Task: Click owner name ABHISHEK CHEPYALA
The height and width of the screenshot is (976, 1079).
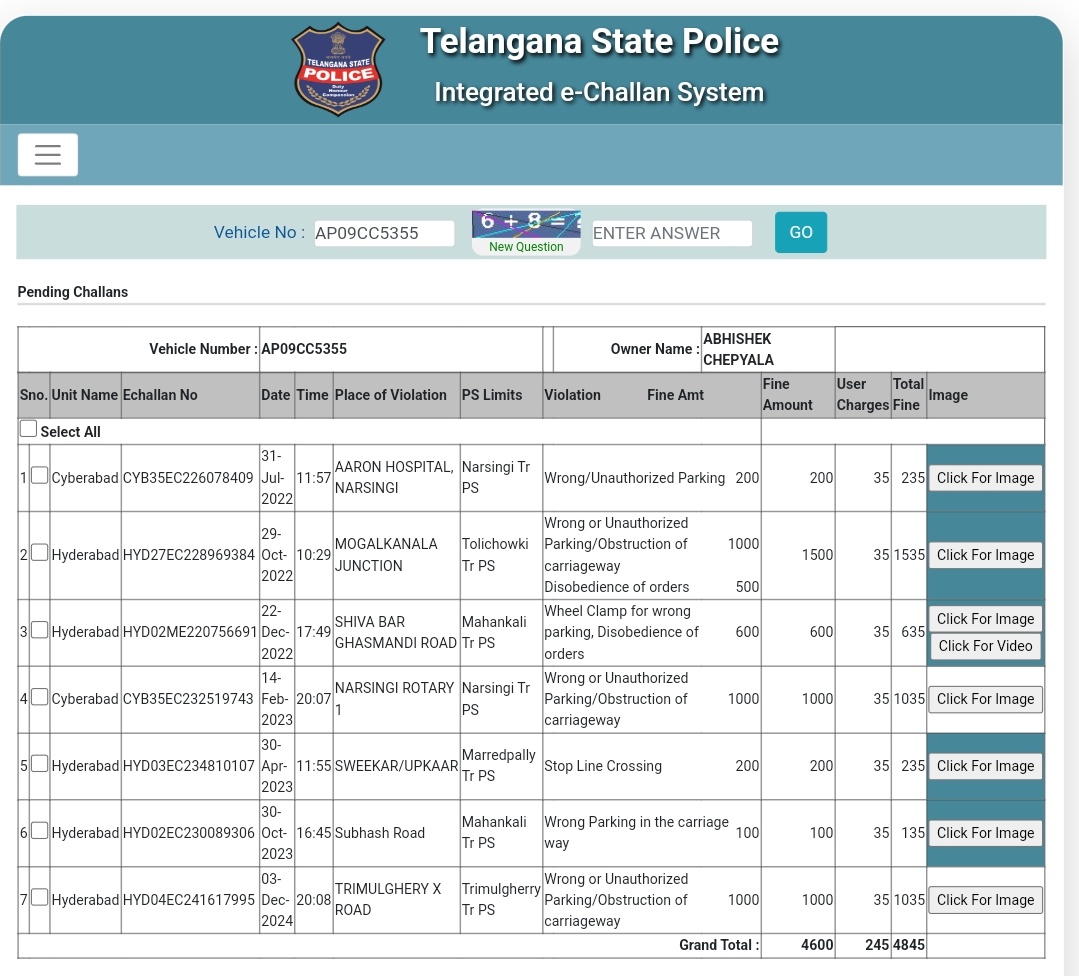Action: 738,349
